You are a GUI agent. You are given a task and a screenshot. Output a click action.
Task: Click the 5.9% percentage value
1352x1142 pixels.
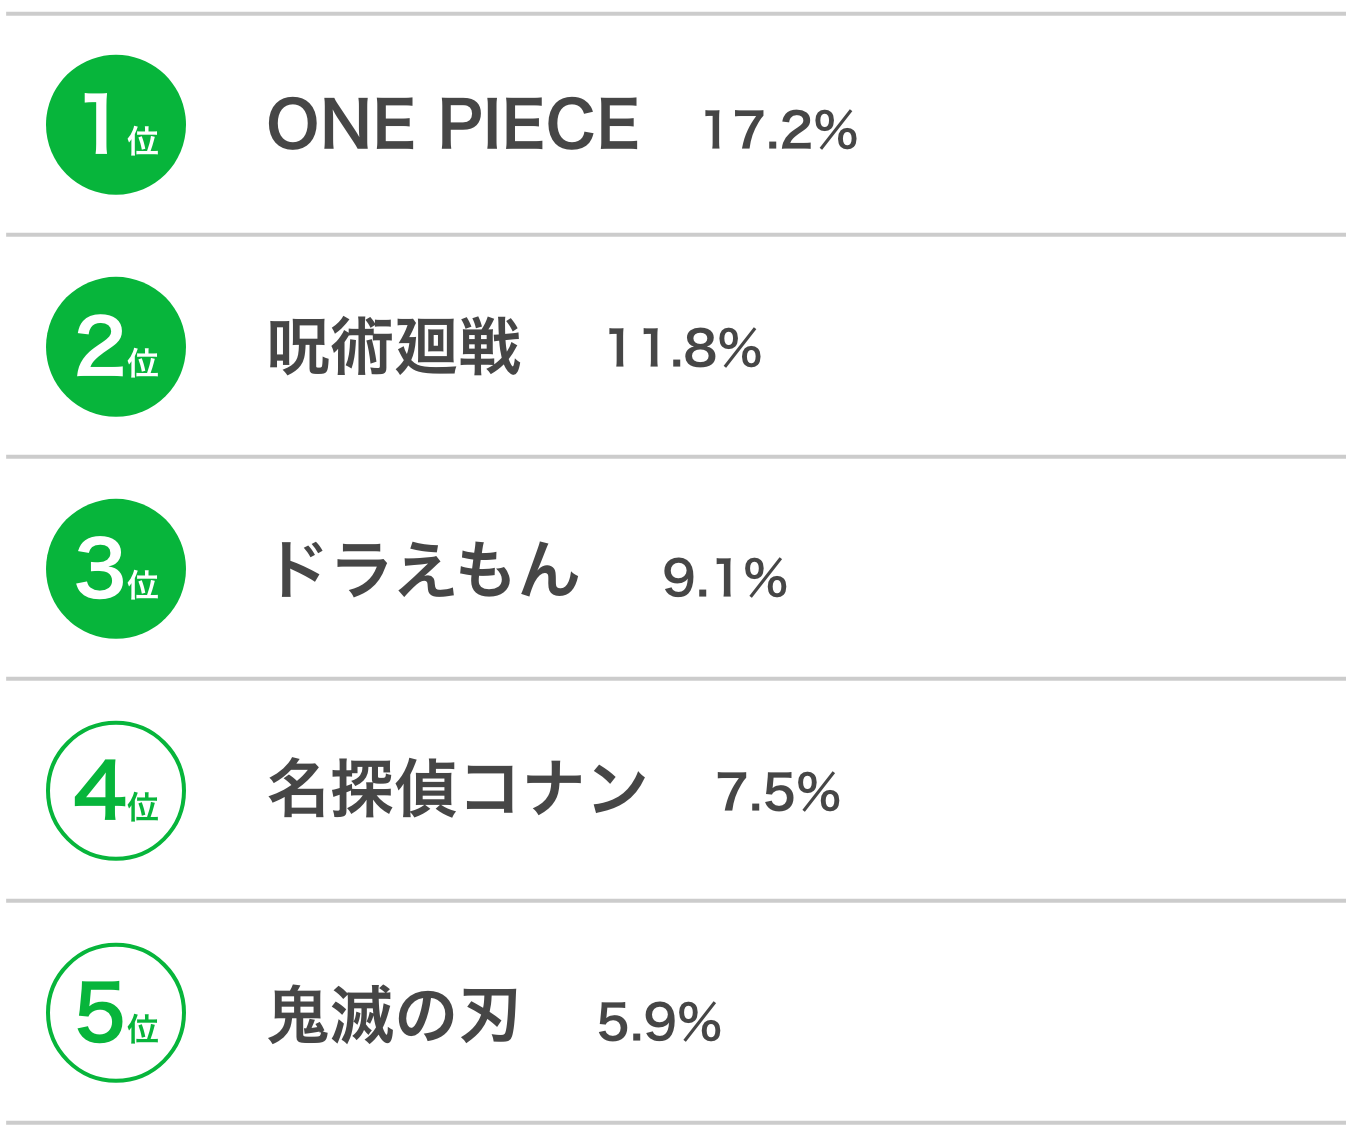tap(659, 1022)
